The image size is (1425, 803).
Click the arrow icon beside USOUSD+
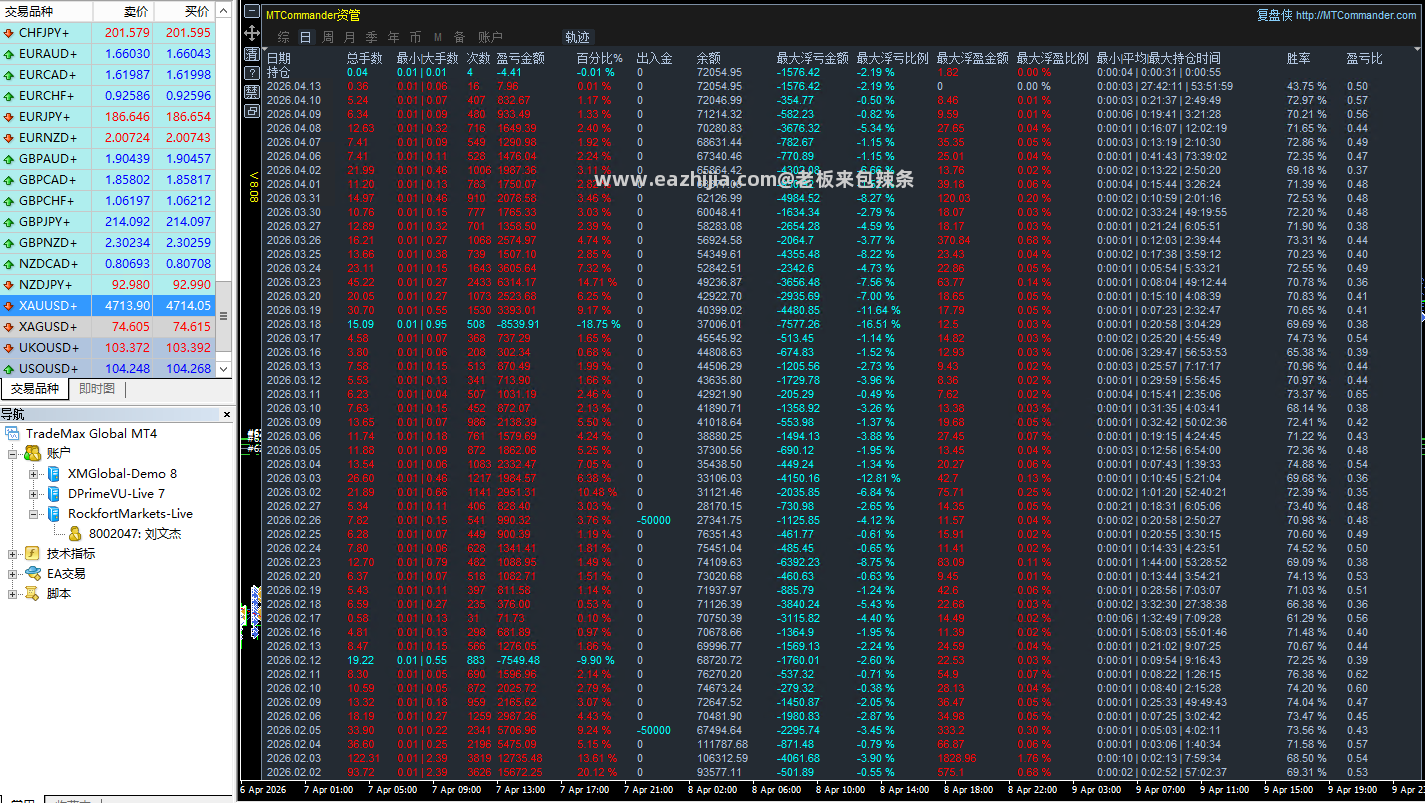[9, 369]
